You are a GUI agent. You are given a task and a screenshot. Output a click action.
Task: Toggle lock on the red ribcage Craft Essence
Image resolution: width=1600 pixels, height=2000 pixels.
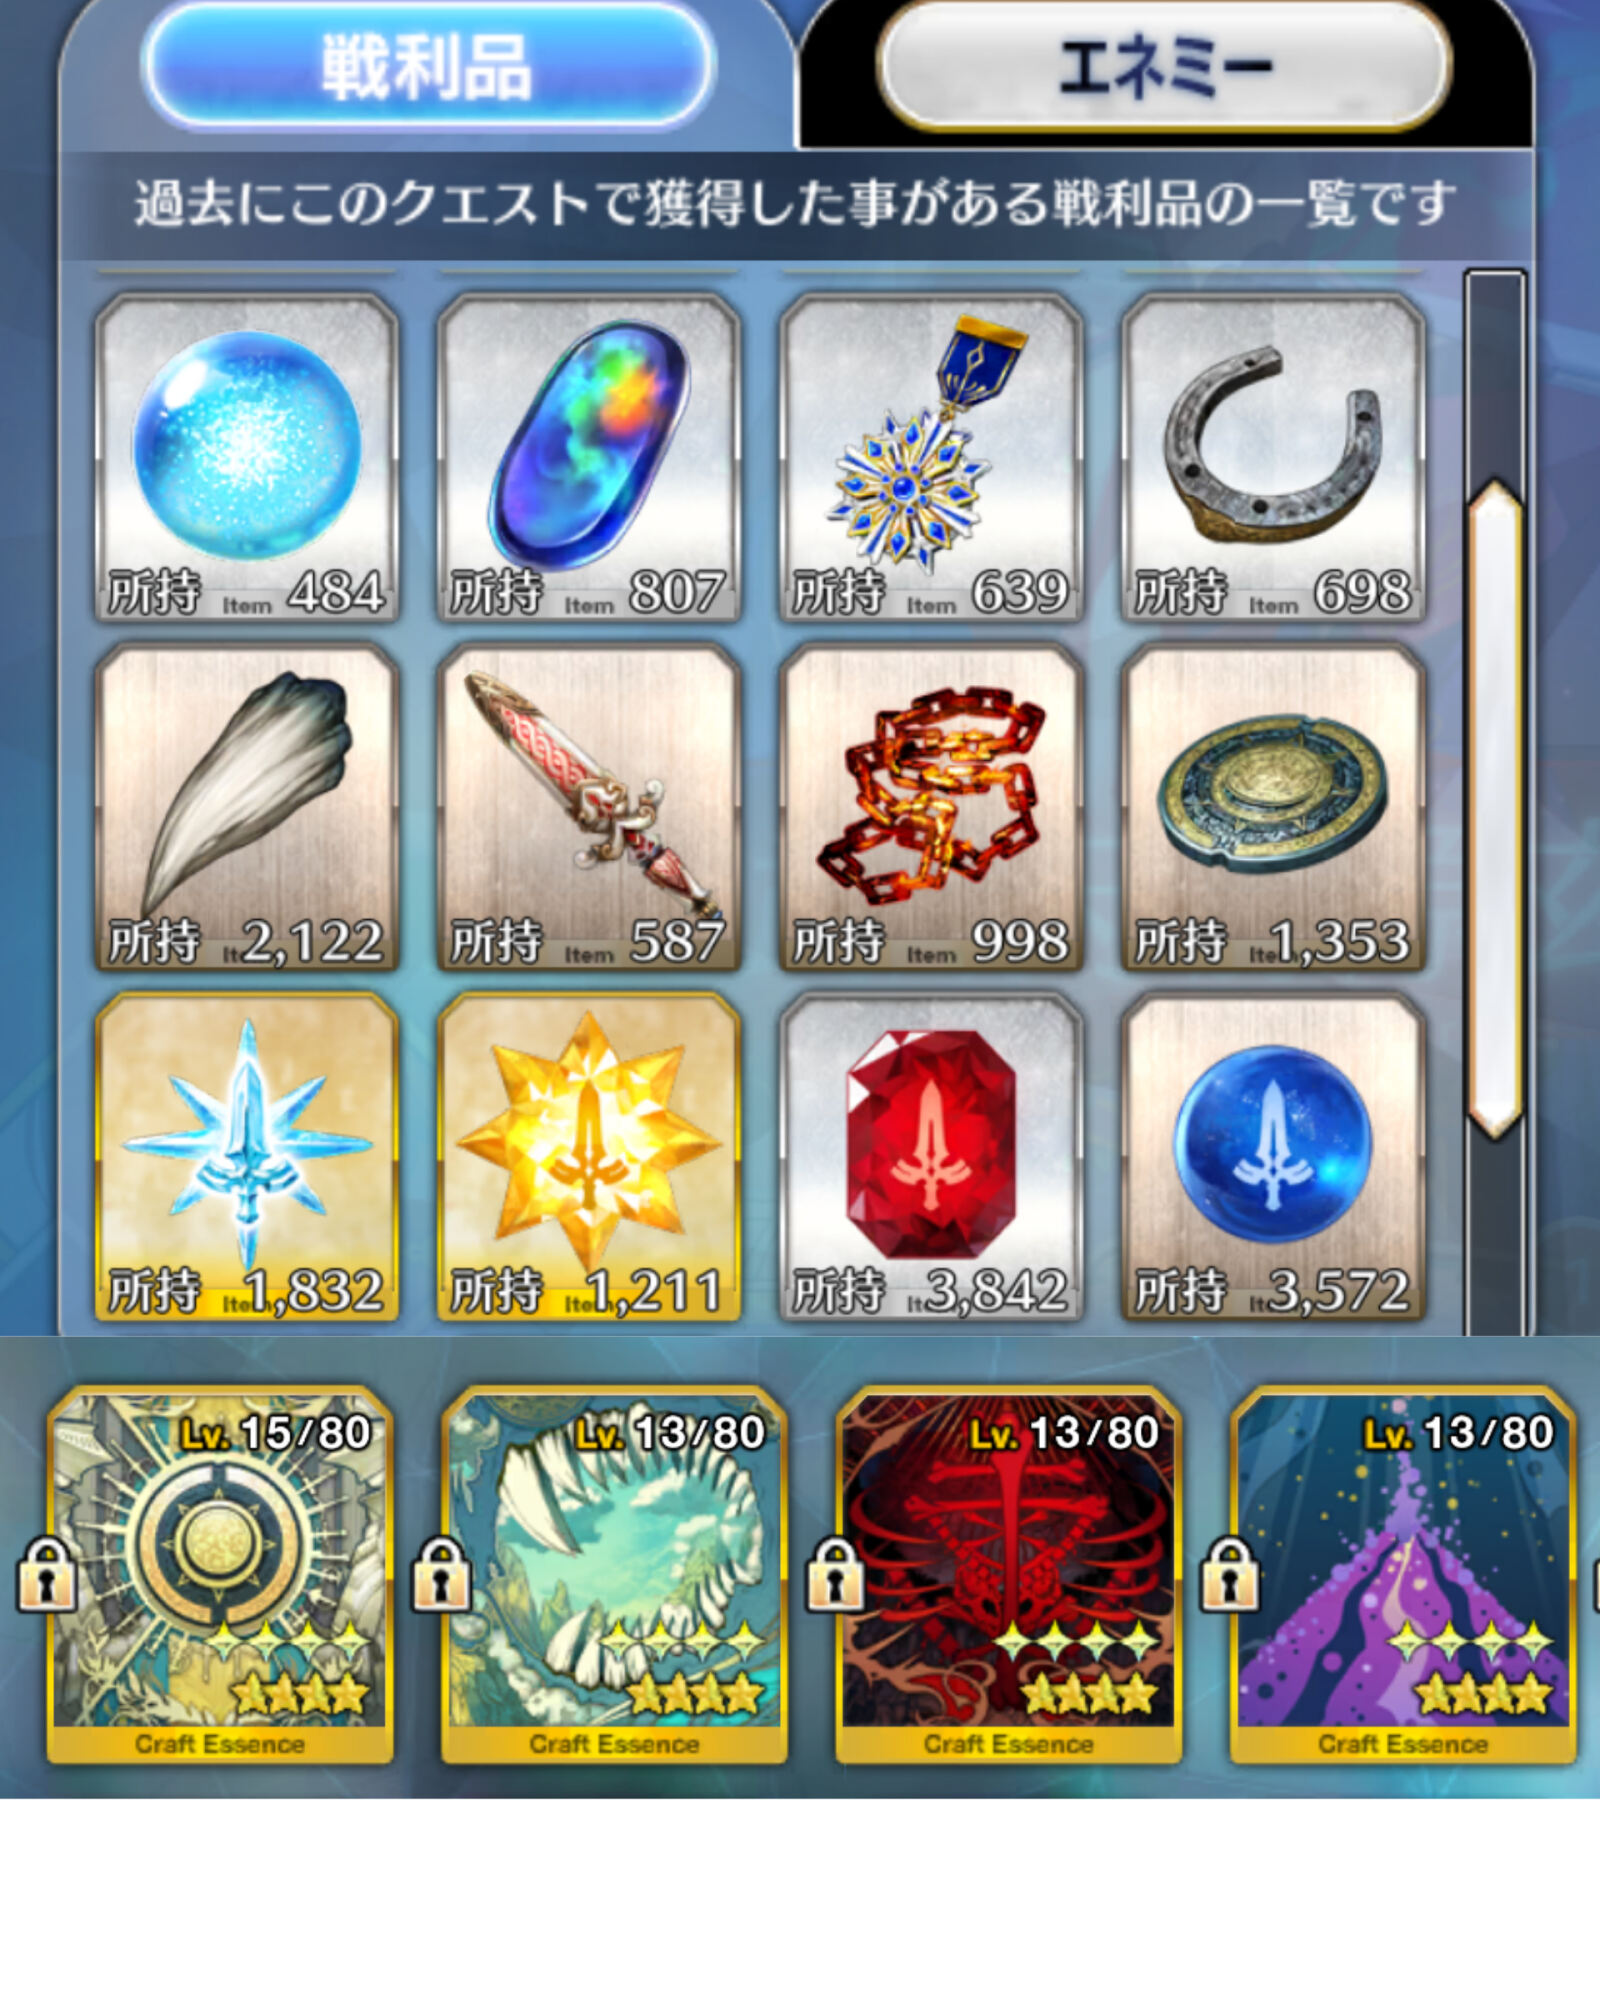coord(835,1574)
